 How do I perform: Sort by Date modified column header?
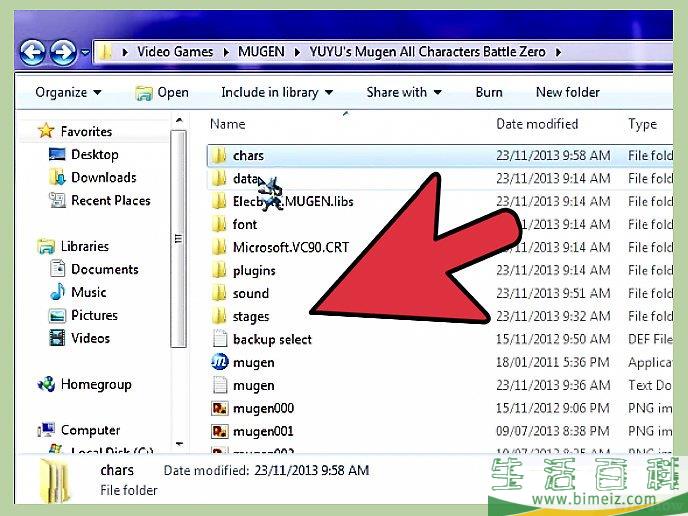tap(537, 124)
